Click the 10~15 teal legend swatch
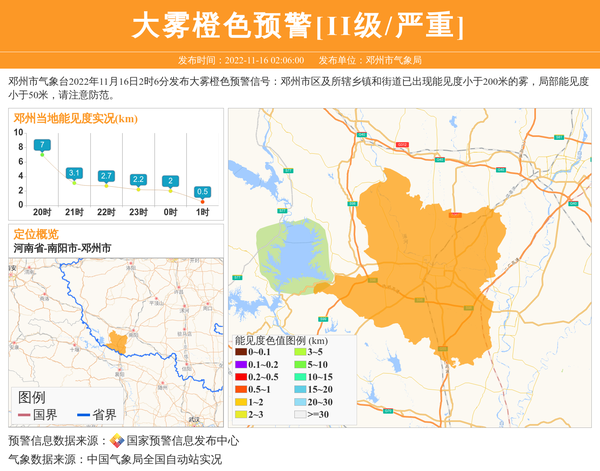The image size is (600, 471). [300, 377]
